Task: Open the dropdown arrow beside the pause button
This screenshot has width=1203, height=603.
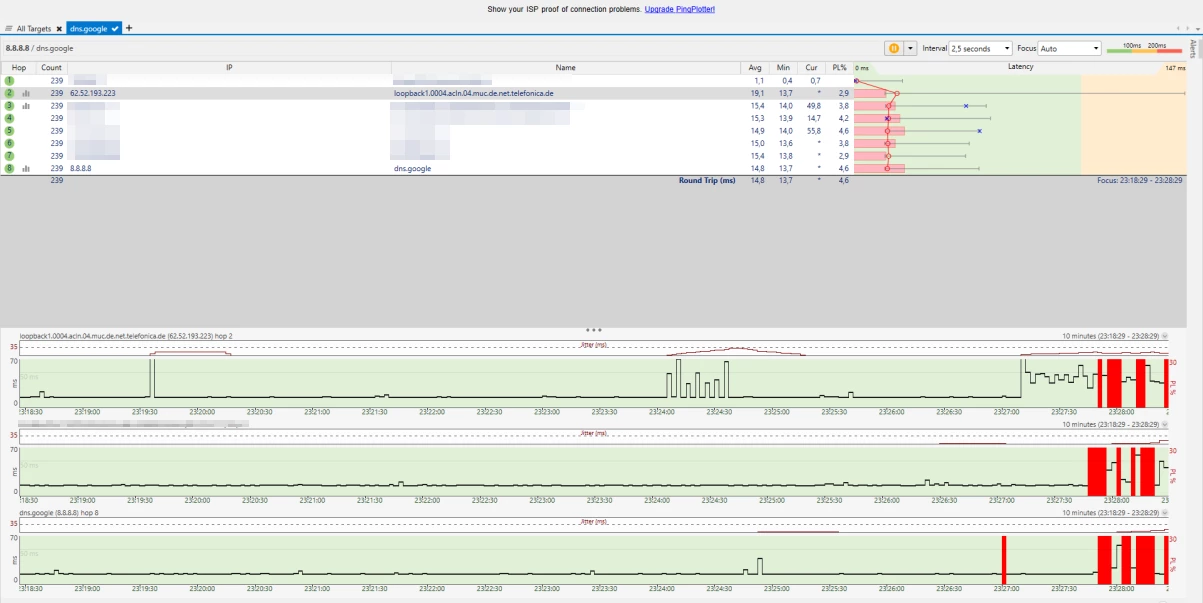Action: (910, 48)
